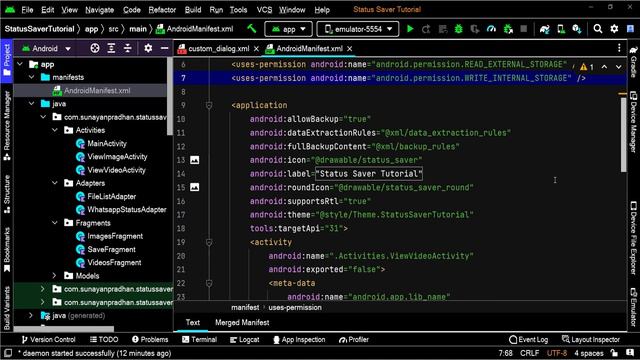This screenshot has height=360, width=640.
Task: Click gutter image icon on line 13
Action: pos(195,160)
